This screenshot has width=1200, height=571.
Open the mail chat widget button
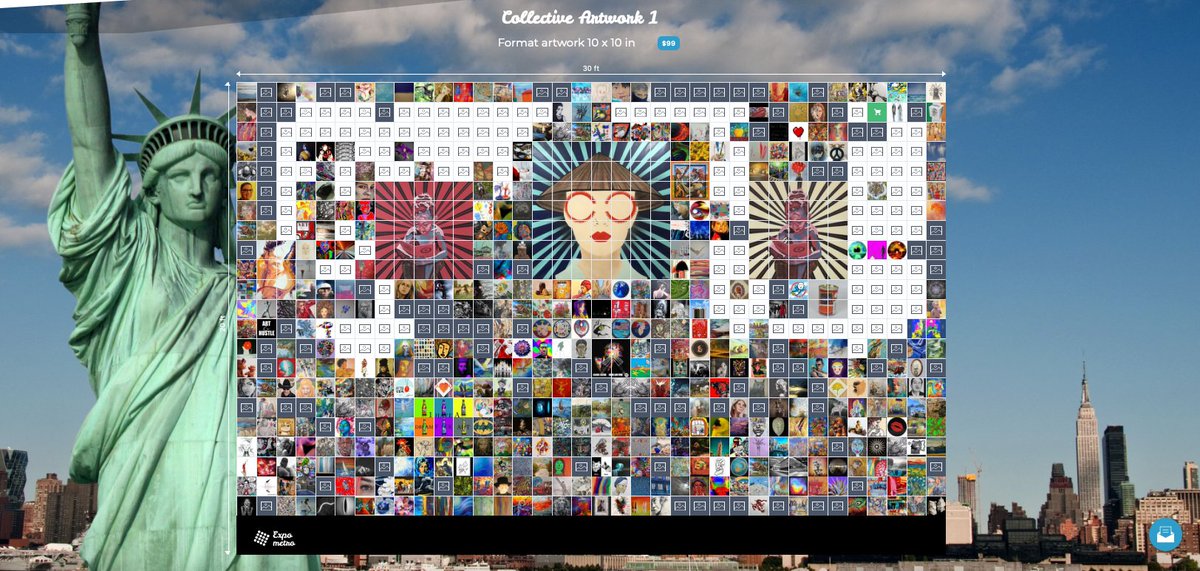click(x=1165, y=535)
